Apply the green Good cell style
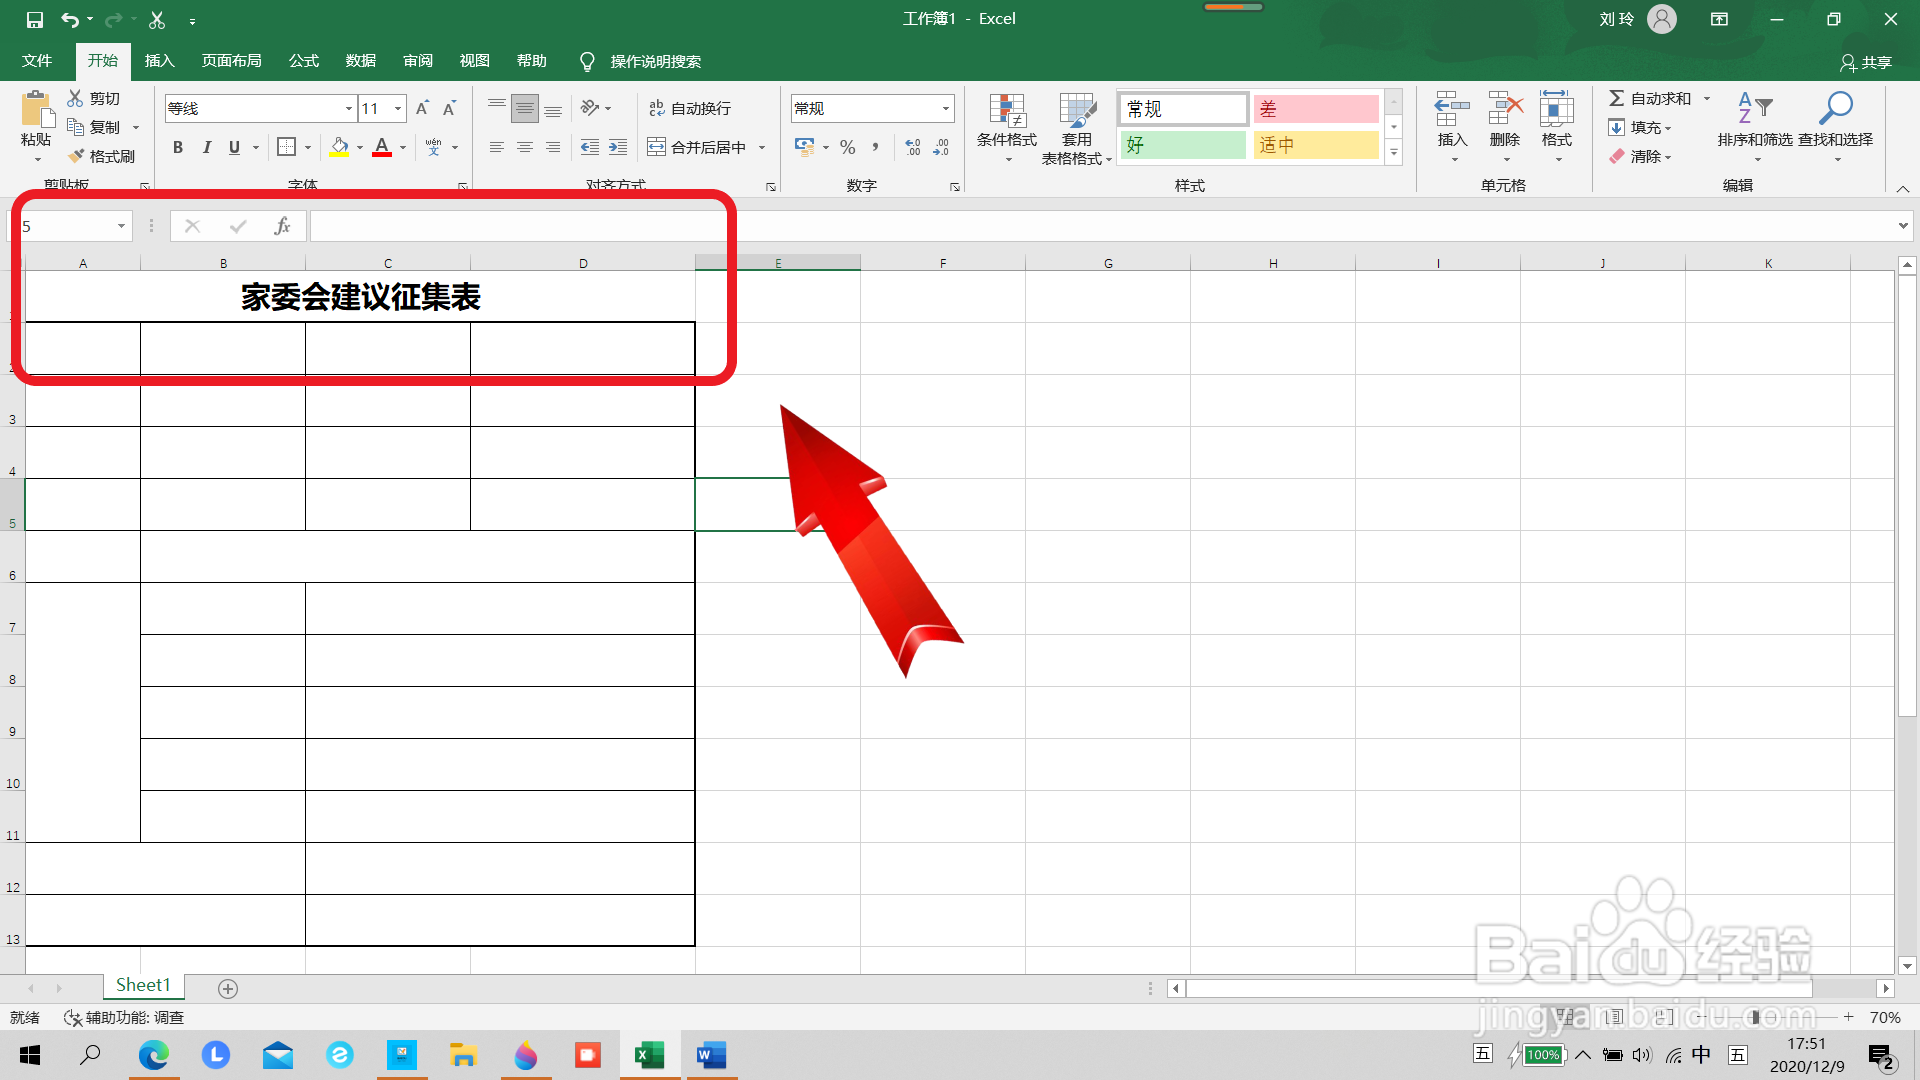This screenshot has width=1920, height=1080. click(x=1182, y=145)
